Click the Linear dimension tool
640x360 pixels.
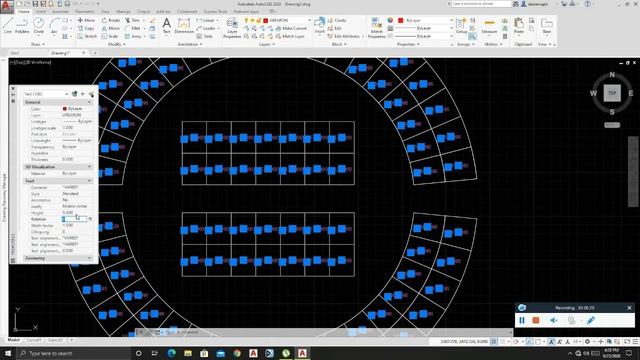206,20
